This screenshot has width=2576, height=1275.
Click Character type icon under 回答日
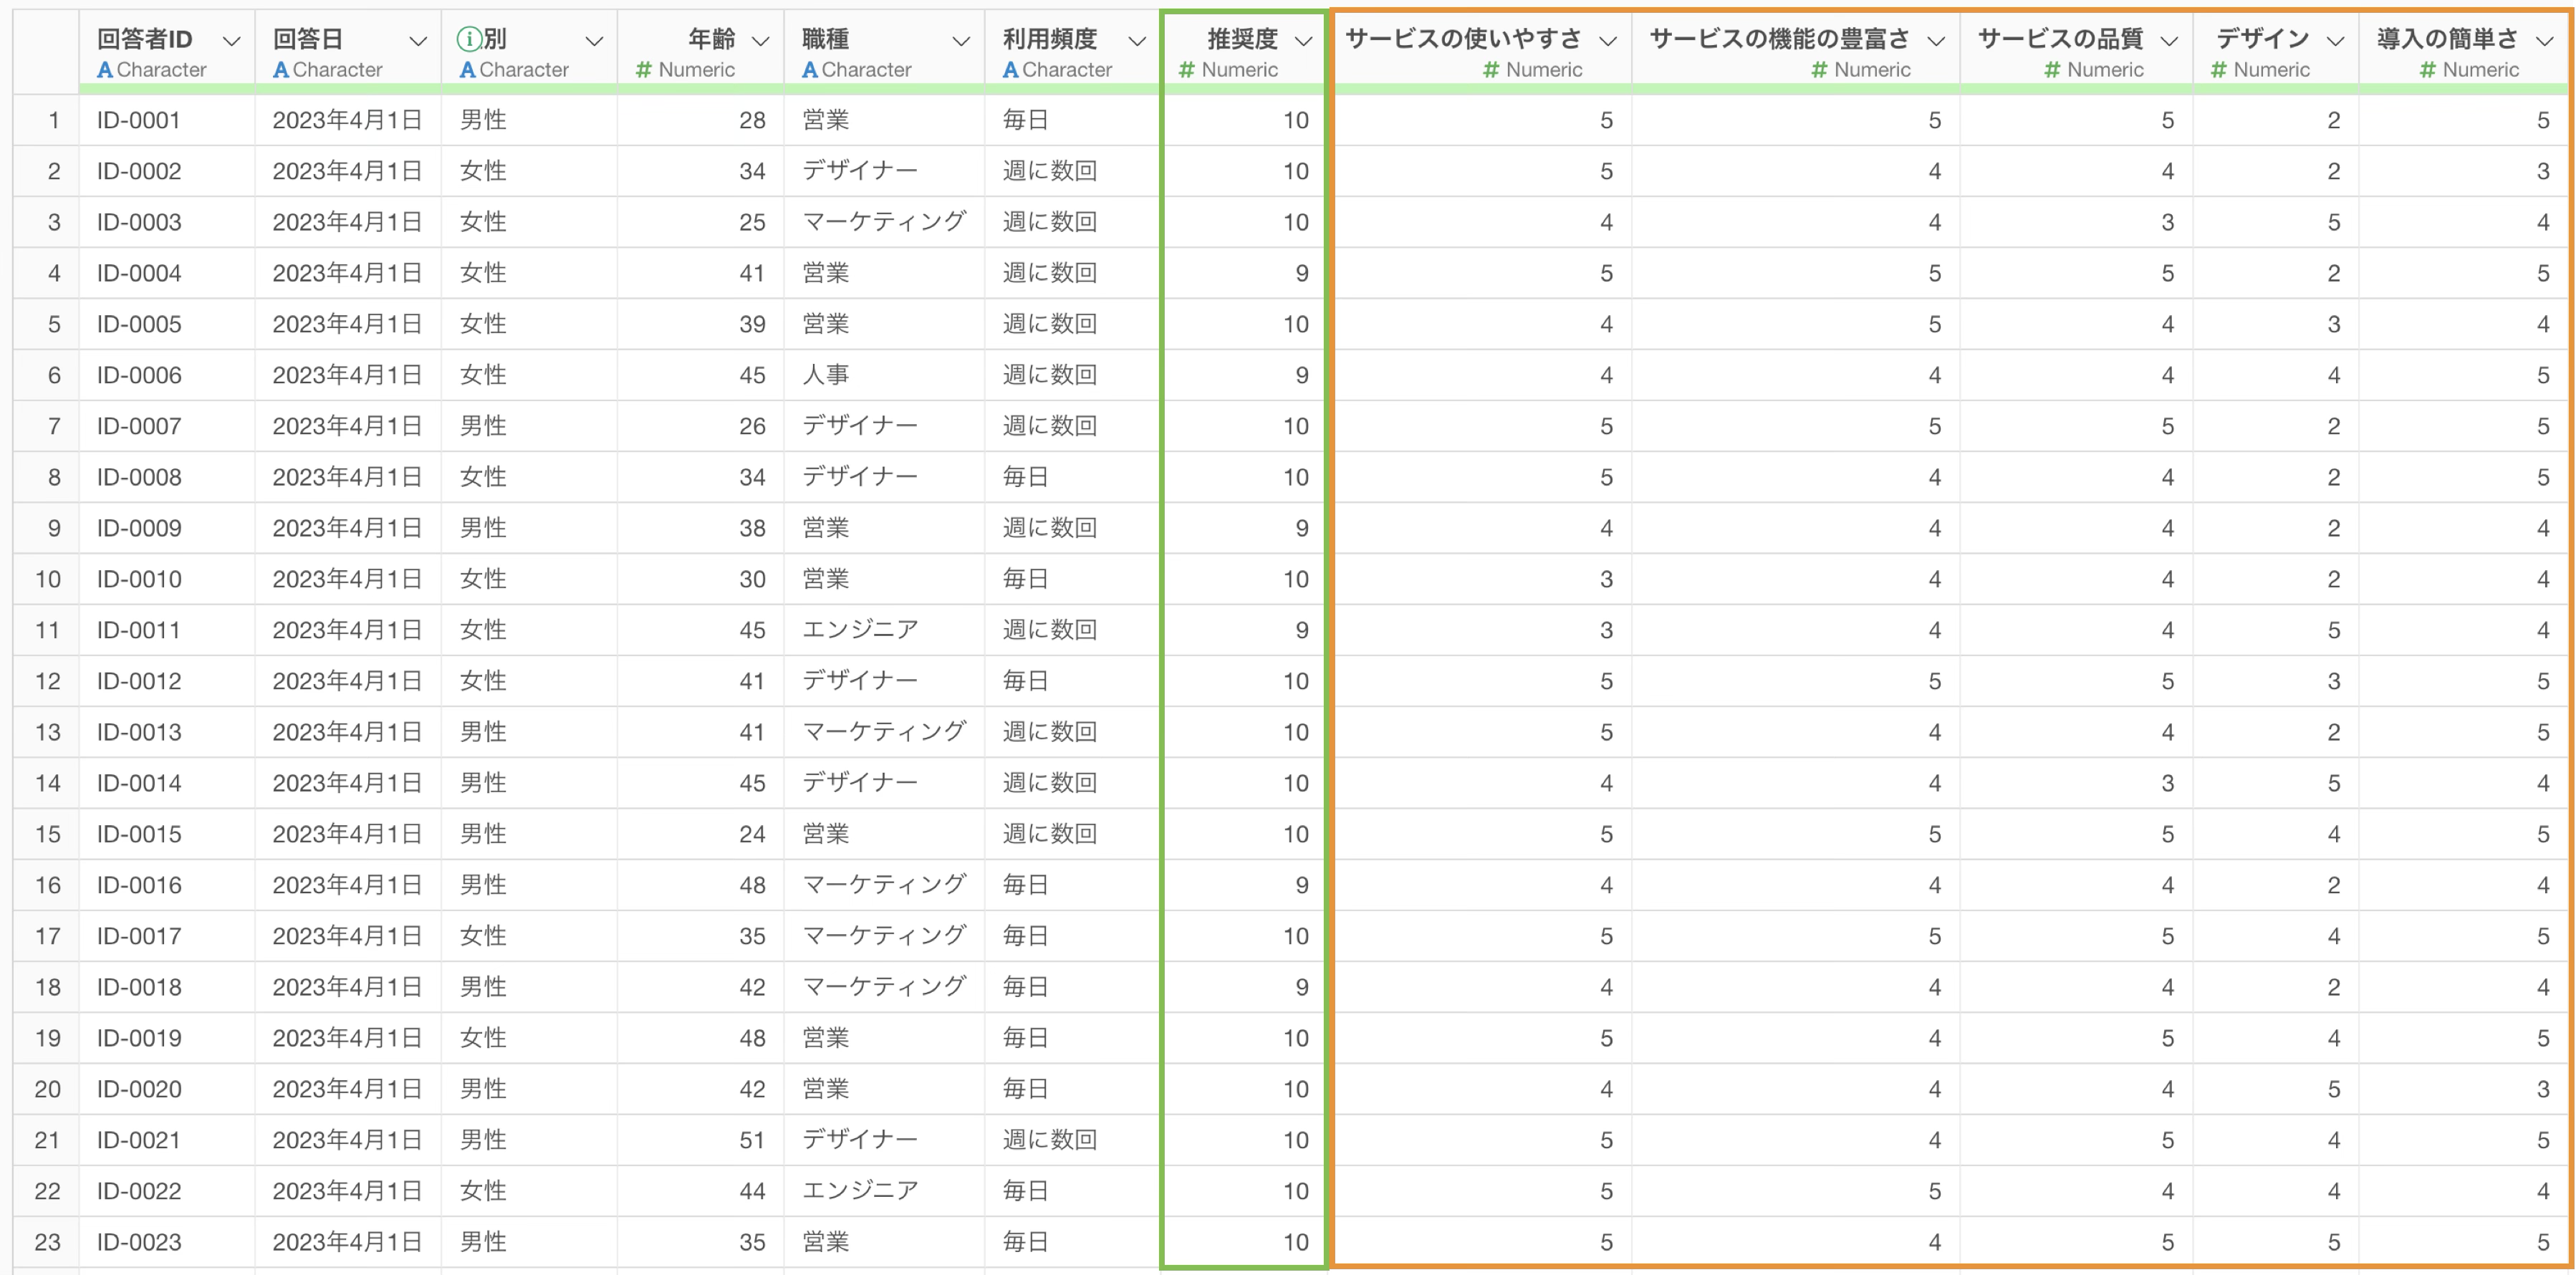click(280, 70)
